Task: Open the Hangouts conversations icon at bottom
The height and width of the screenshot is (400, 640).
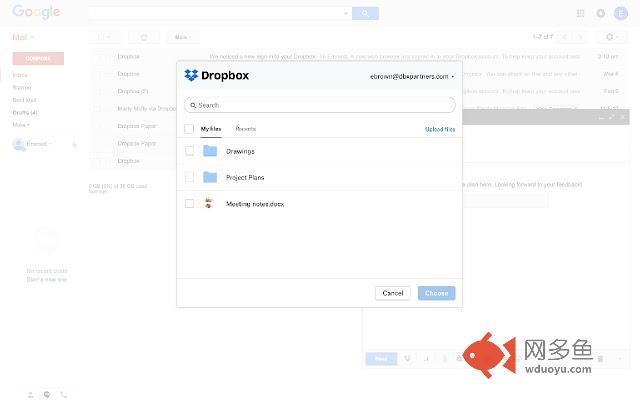Action: [x=47, y=395]
